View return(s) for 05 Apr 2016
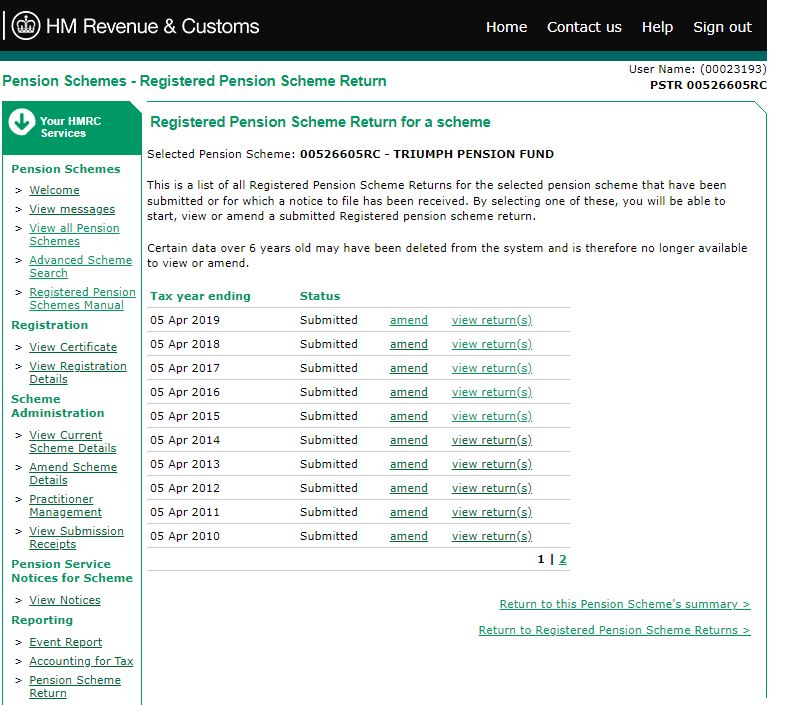This screenshot has width=791, height=705. click(492, 392)
